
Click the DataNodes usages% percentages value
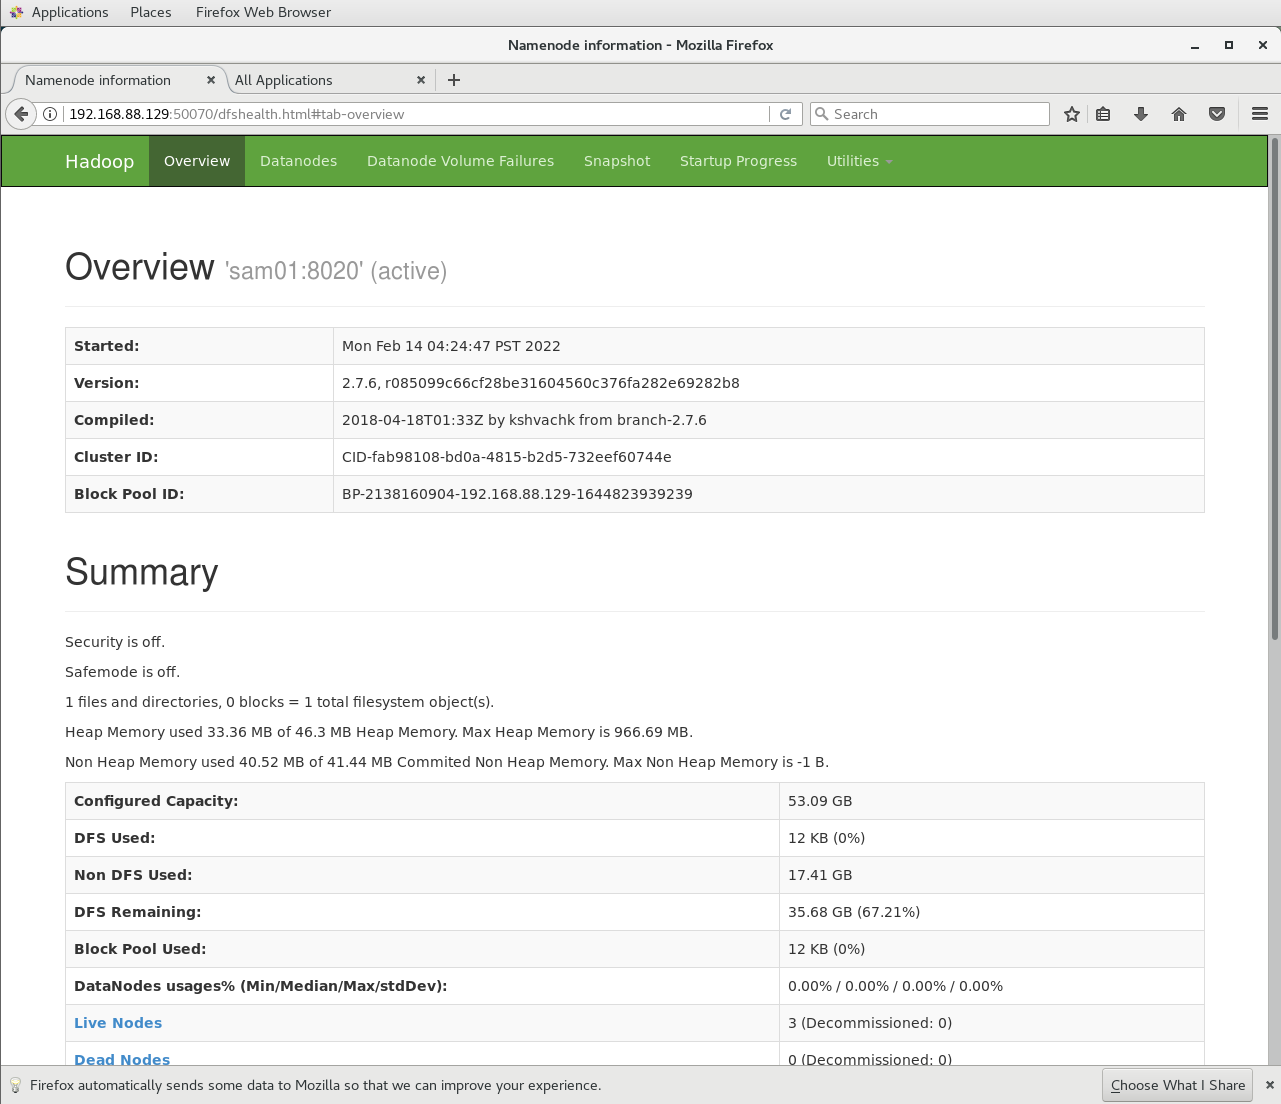tap(895, 986)
